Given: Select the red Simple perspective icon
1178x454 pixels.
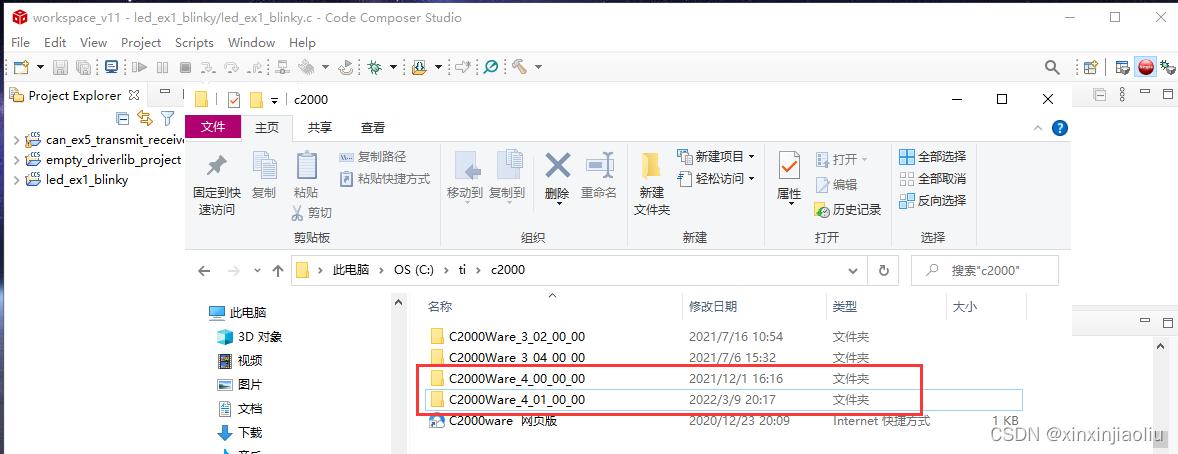Looking at the screenshot, I should 1146,67.
